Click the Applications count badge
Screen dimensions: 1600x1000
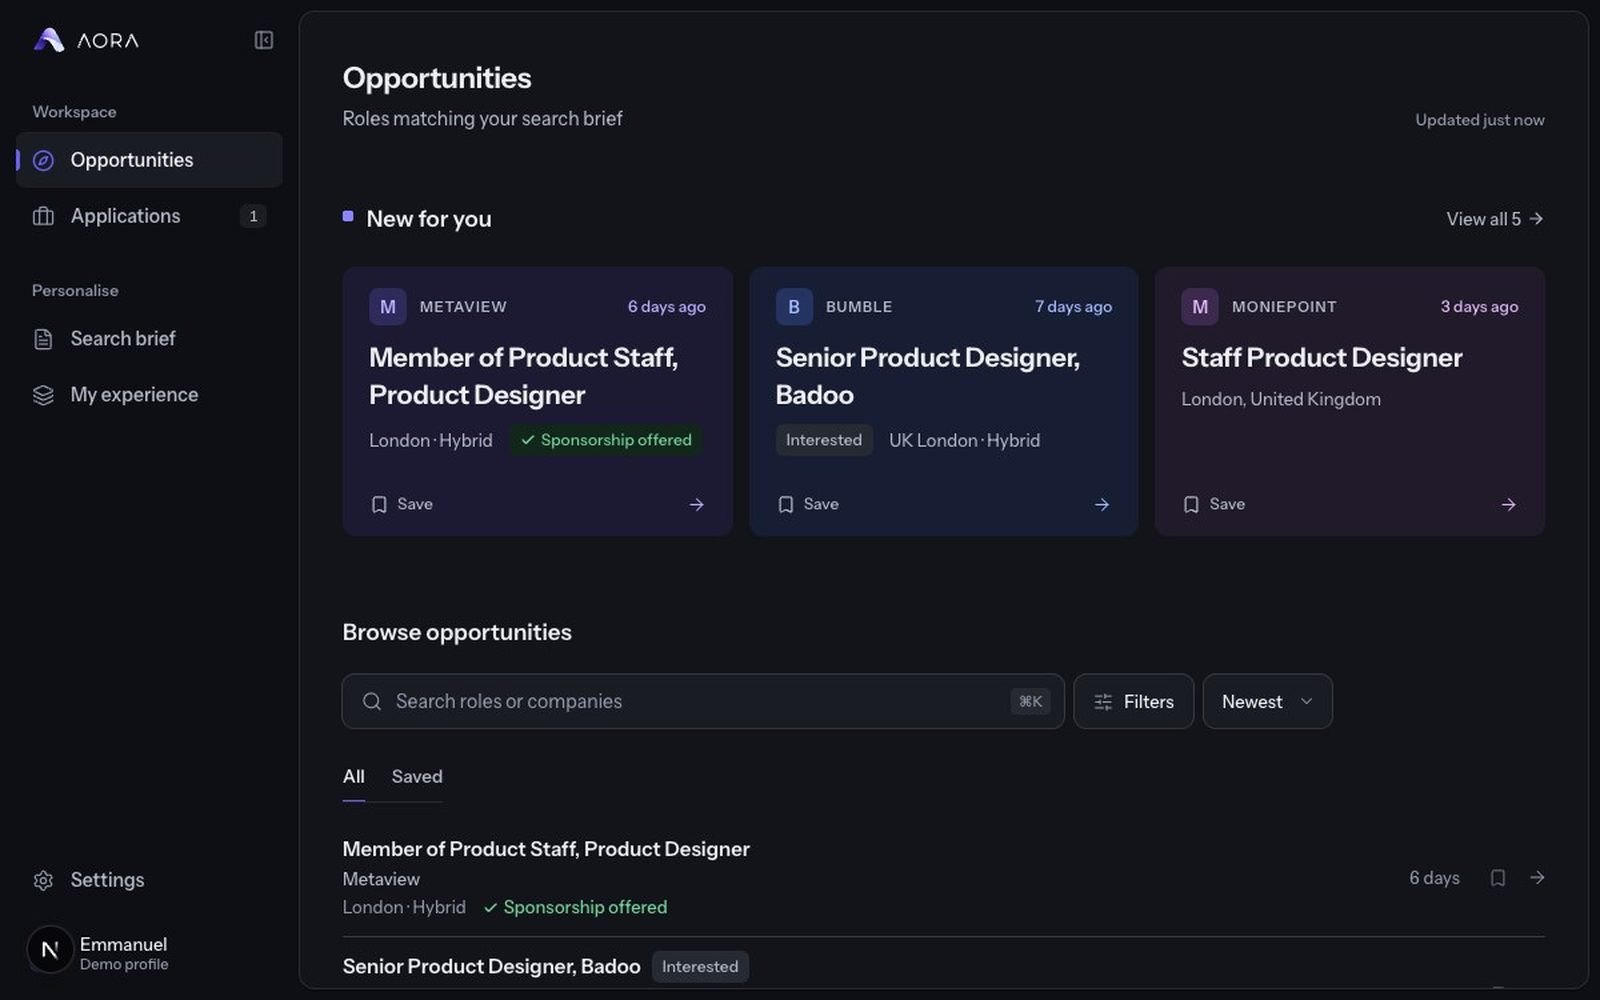tap(253, 216)
